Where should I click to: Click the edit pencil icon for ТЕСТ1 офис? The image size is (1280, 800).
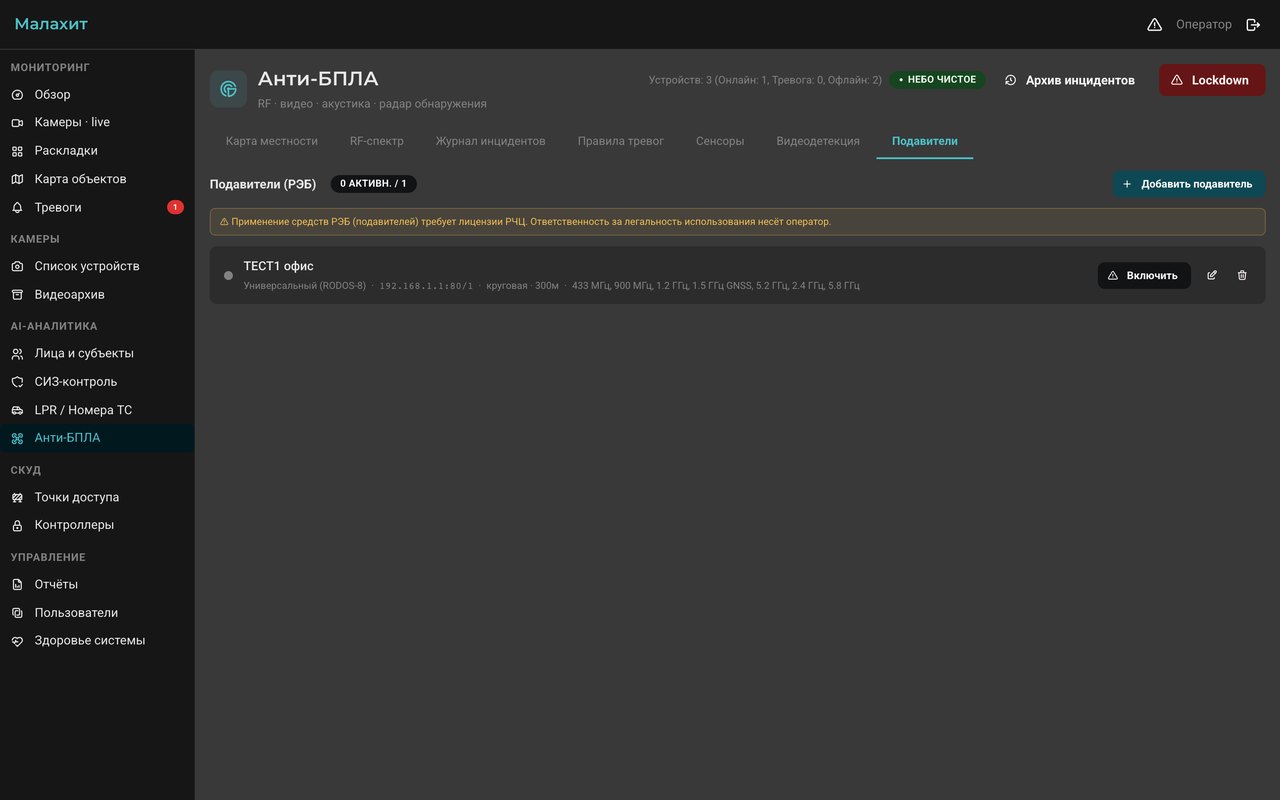[x=1212, y=275]
